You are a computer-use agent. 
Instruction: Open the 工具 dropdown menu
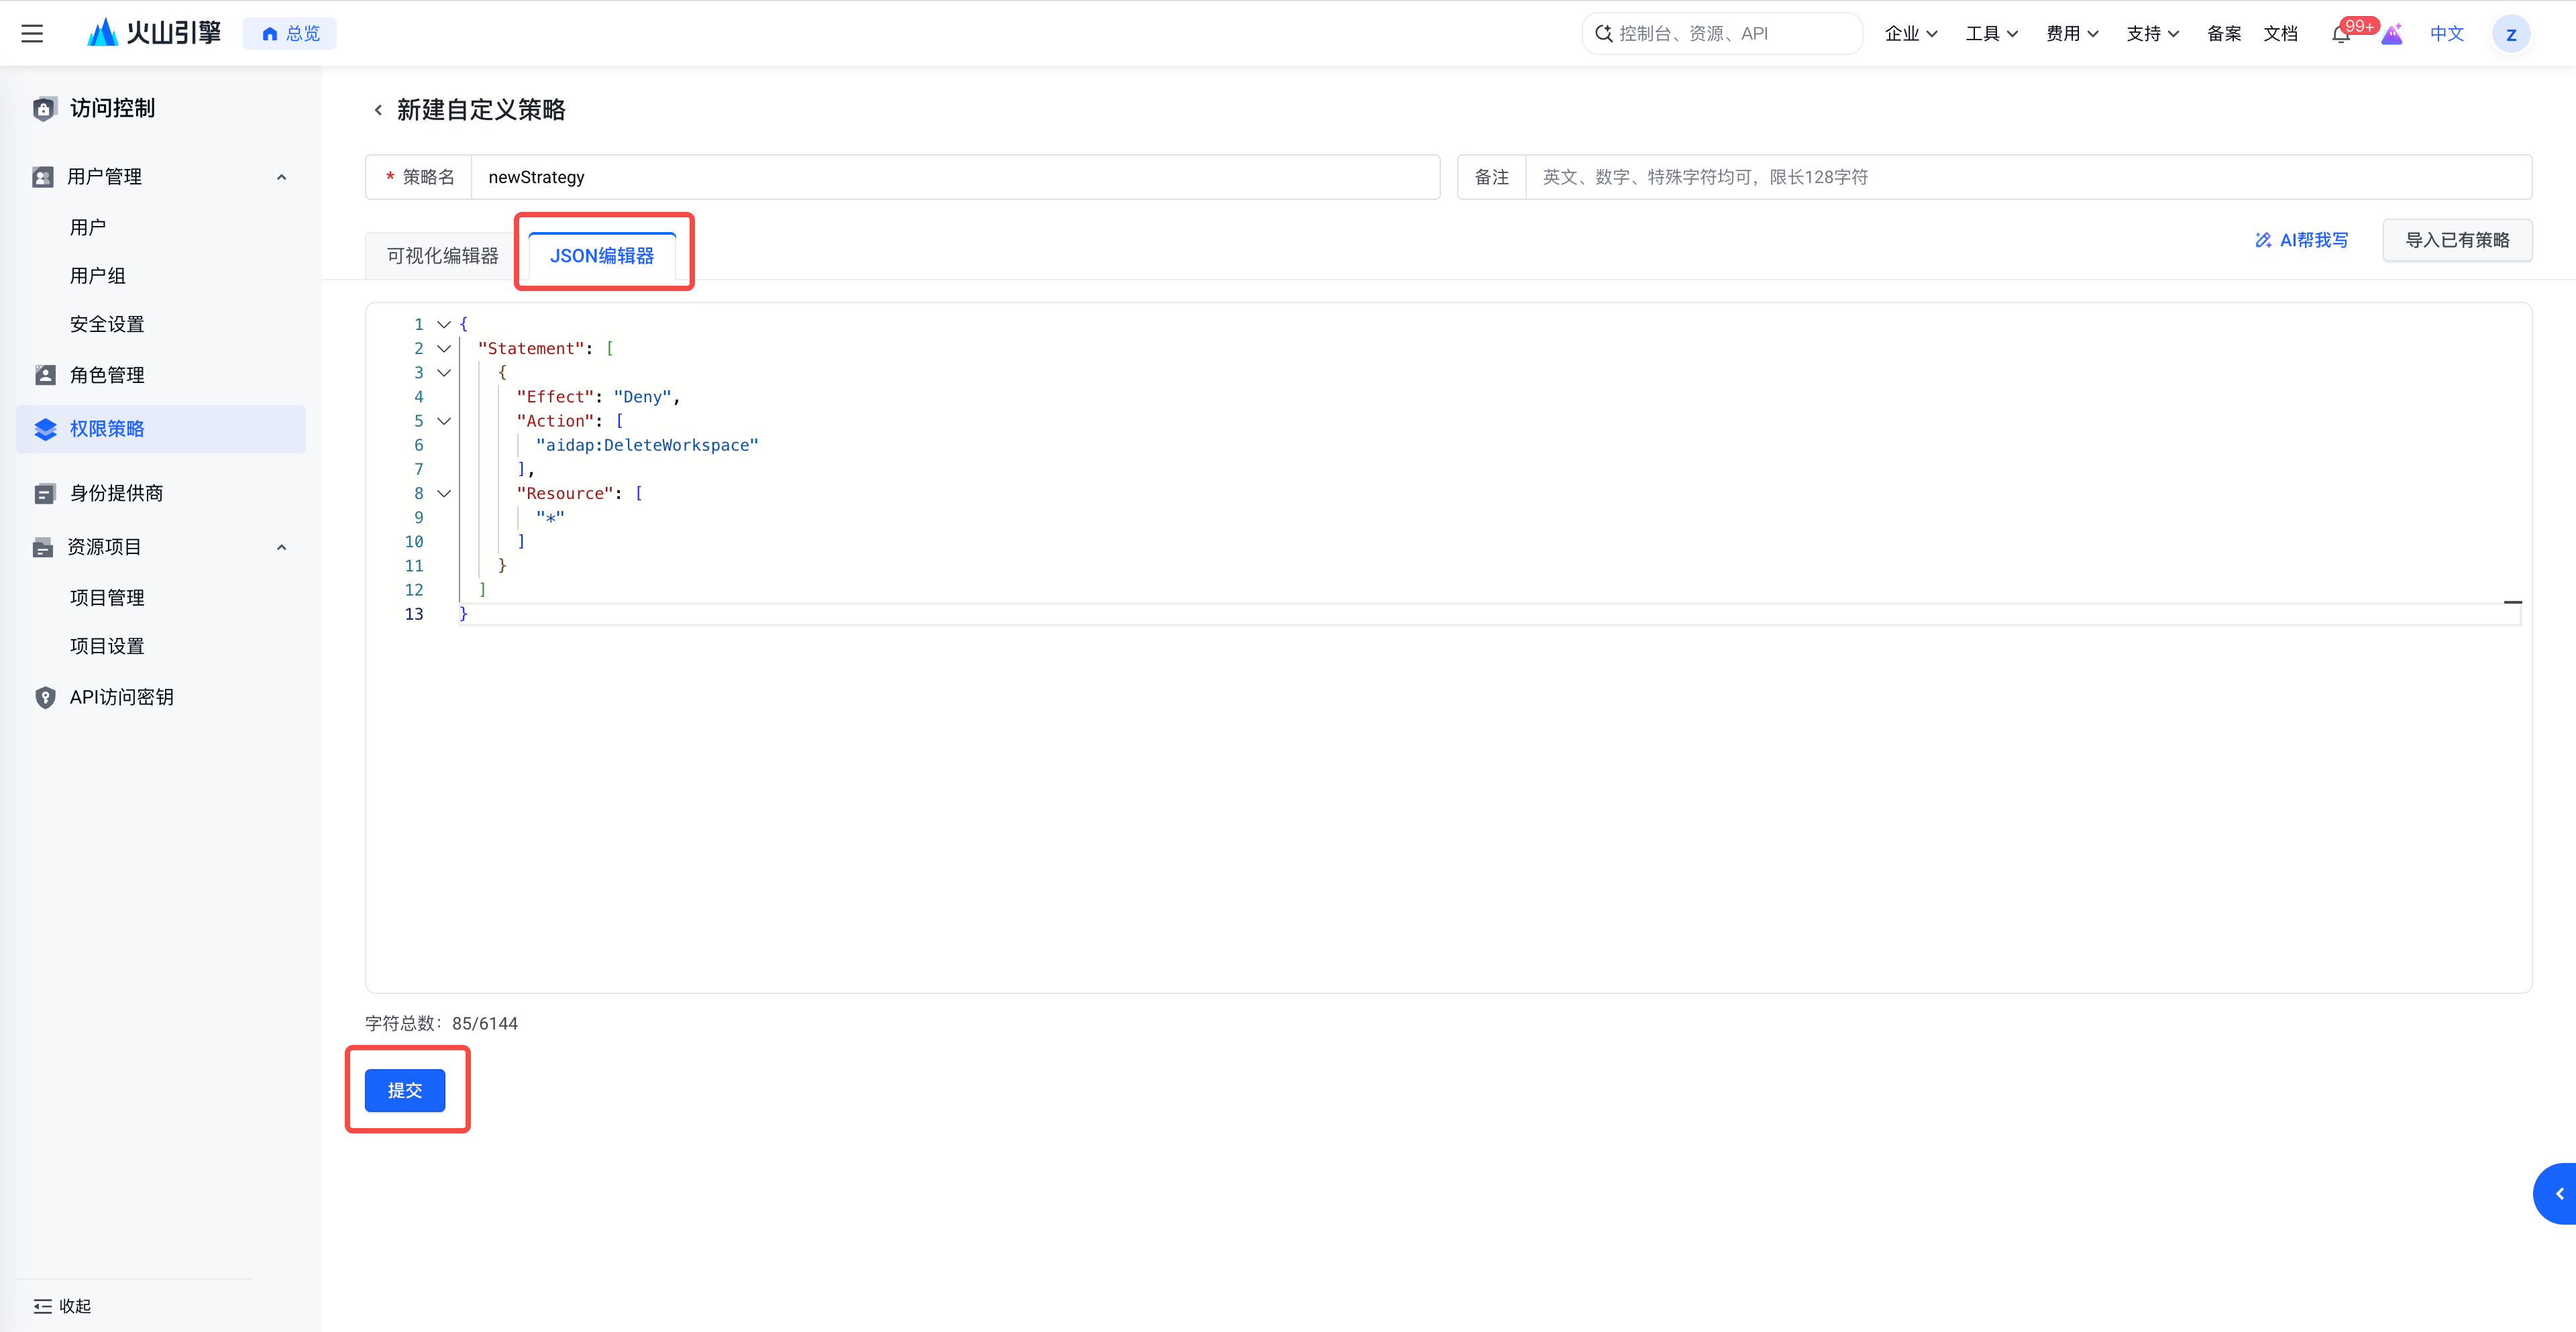click(1992, 34)
